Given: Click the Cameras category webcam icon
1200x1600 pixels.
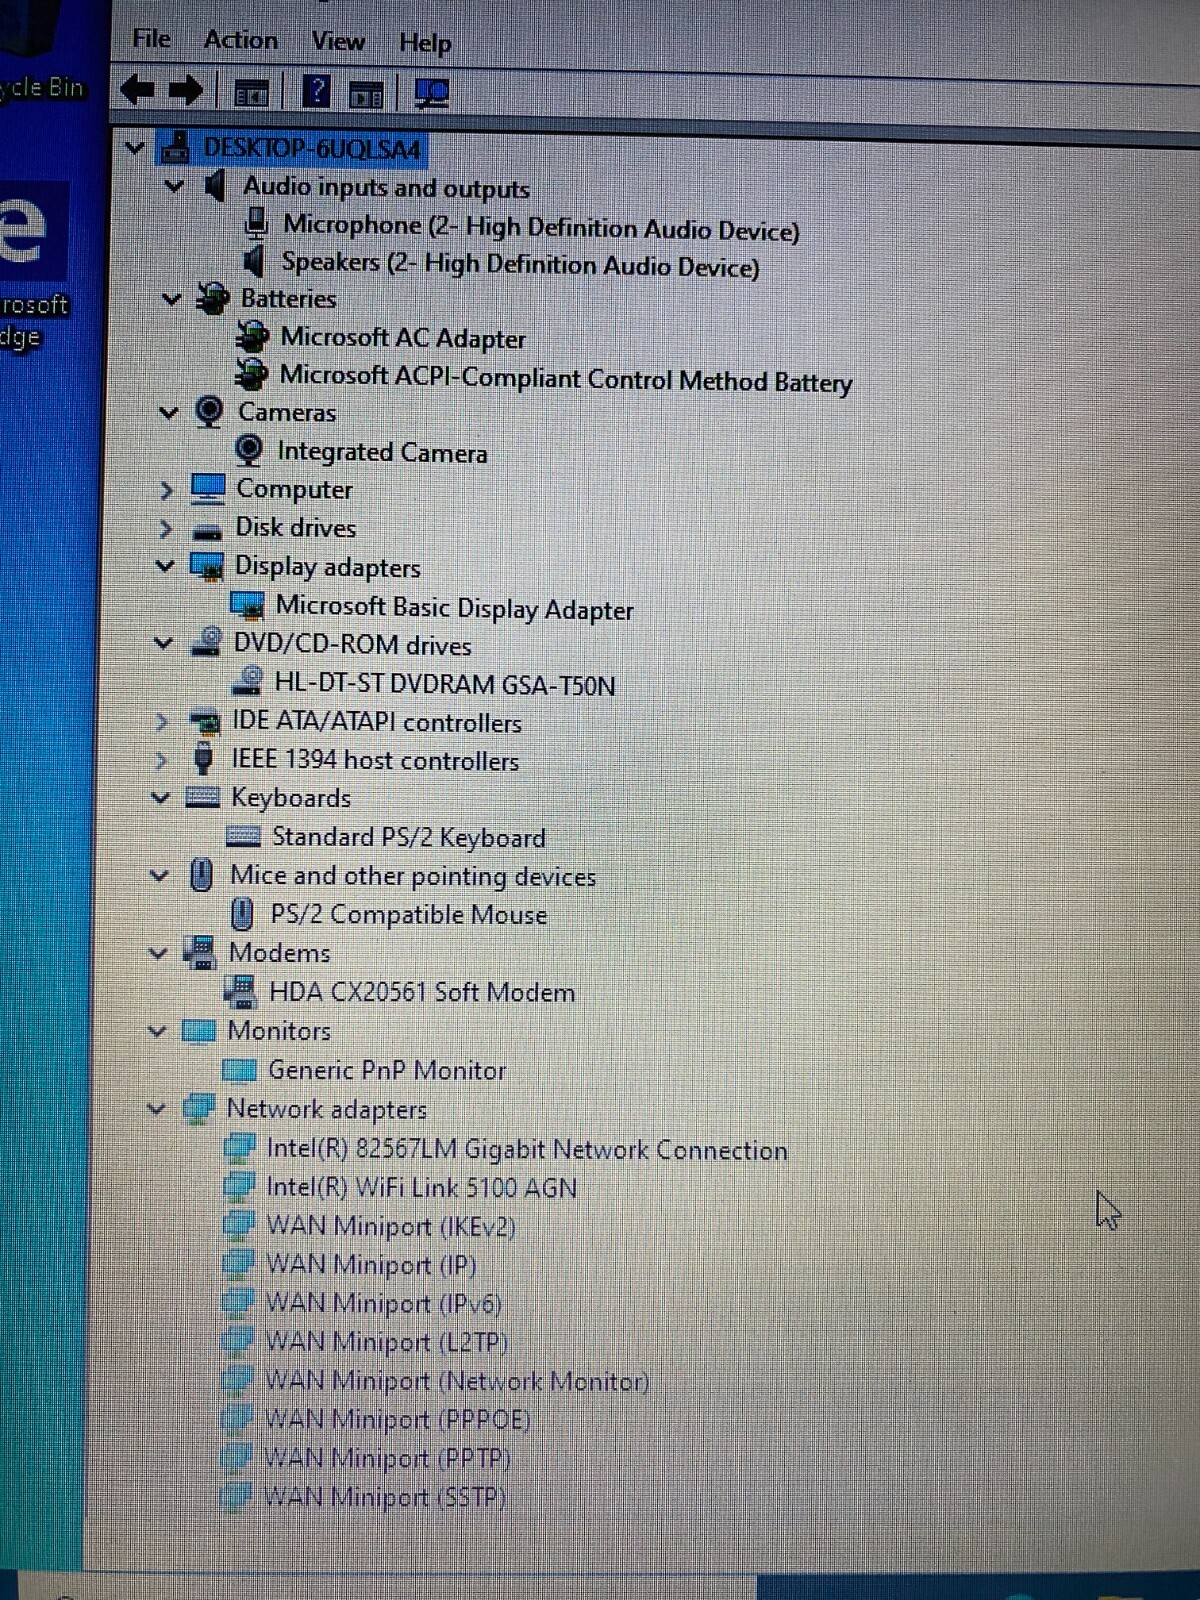Looking at the screenshot, I should tap(209, 411).
